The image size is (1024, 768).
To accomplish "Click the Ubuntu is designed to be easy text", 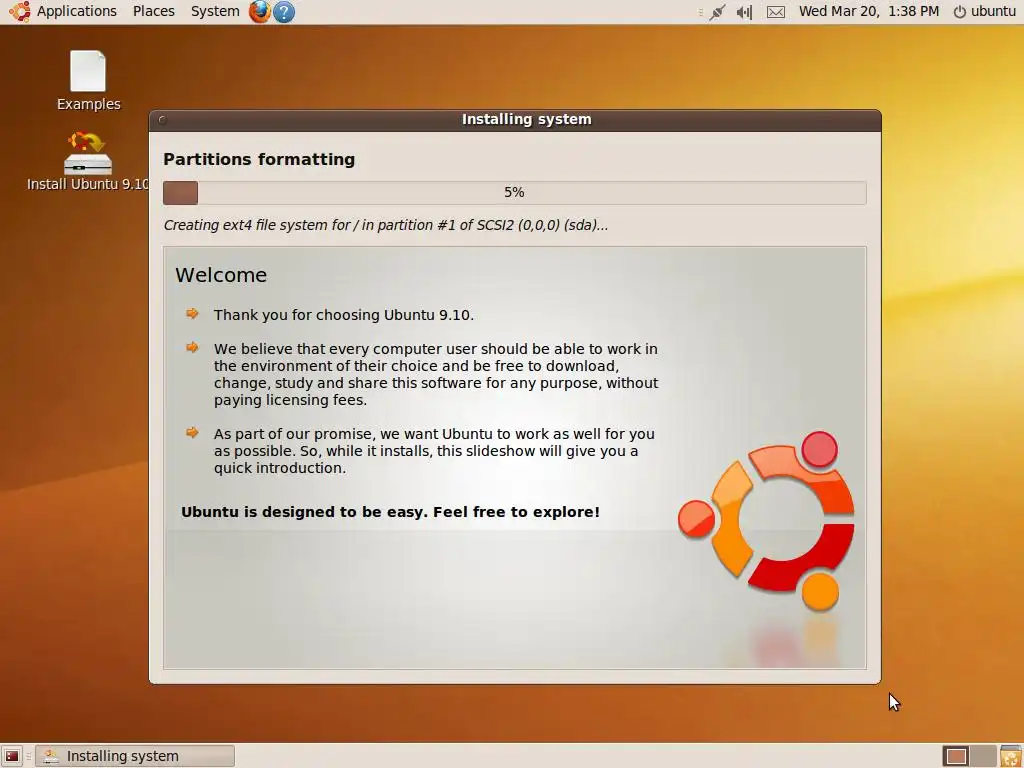I will 390,512.
